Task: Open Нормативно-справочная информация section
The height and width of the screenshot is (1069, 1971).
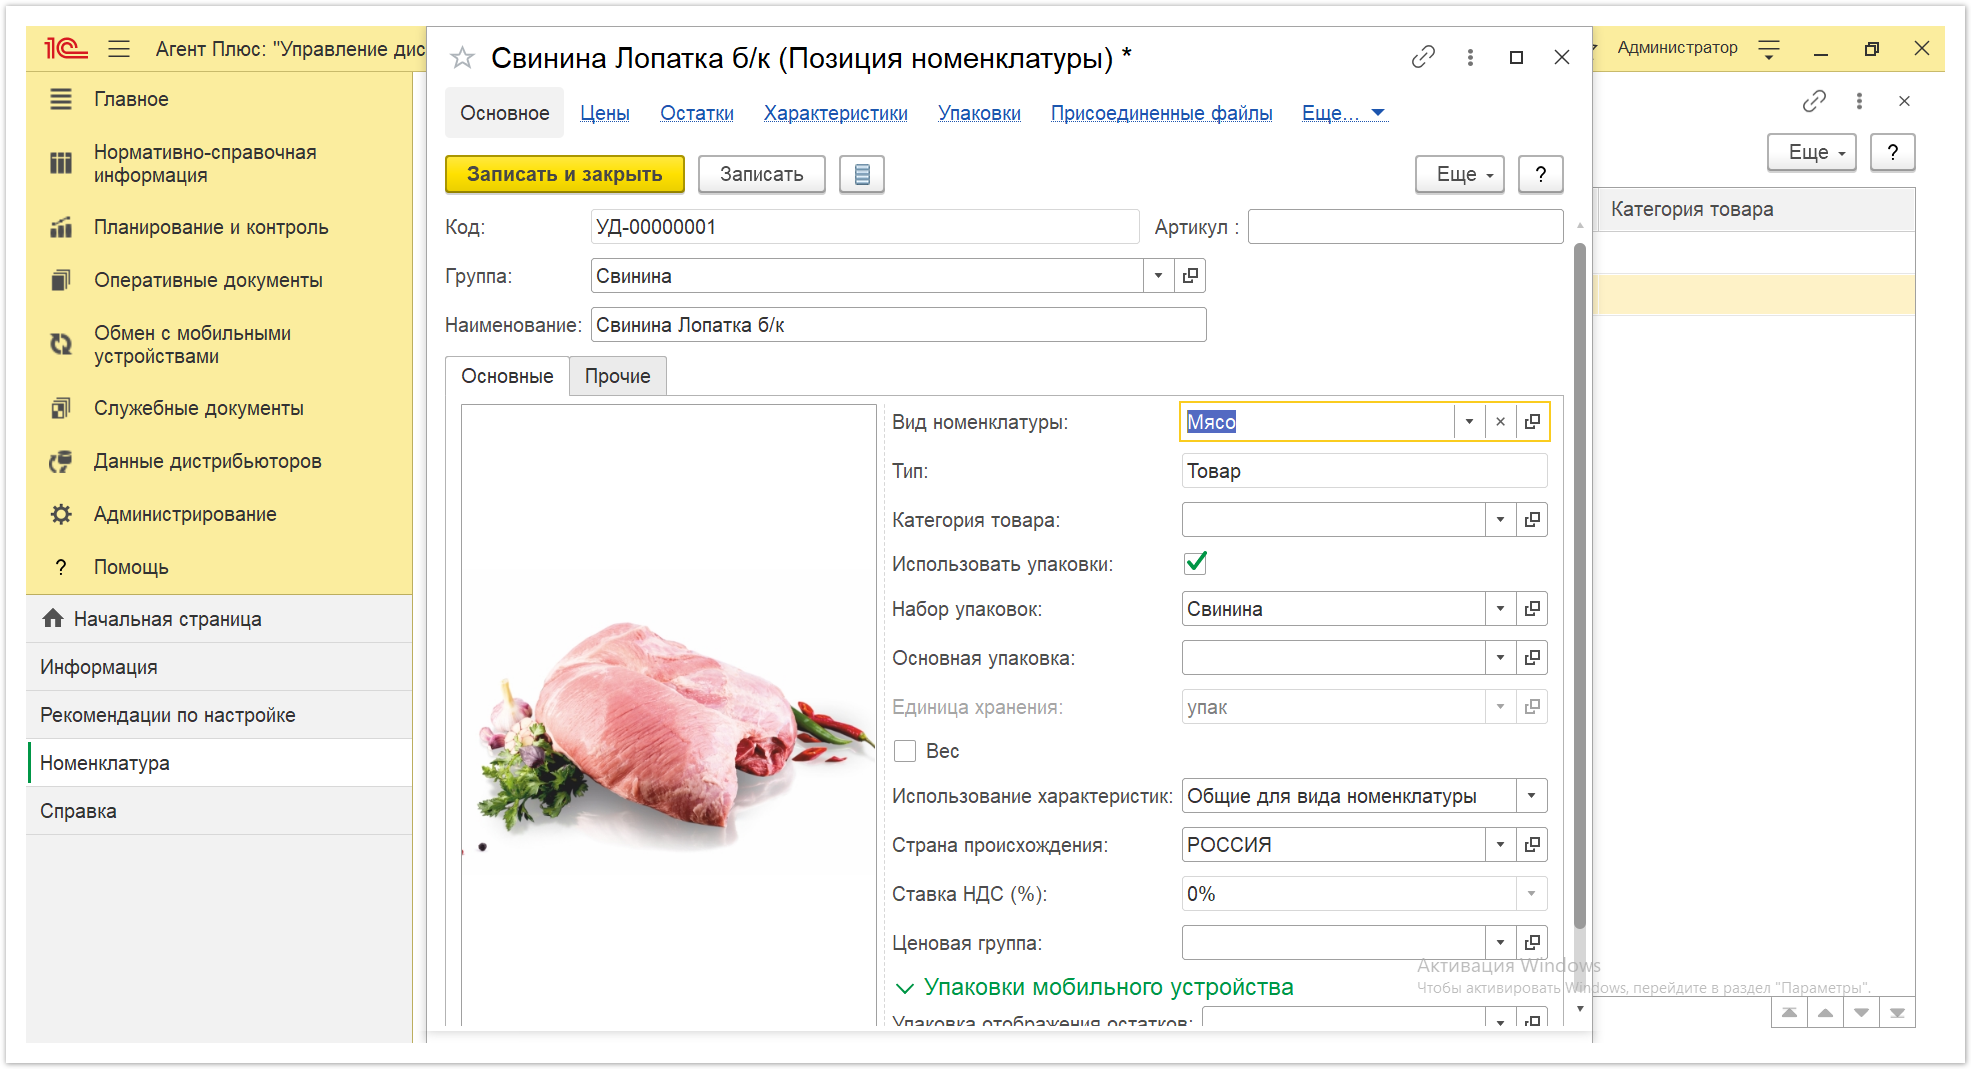Action: point(205,164)
